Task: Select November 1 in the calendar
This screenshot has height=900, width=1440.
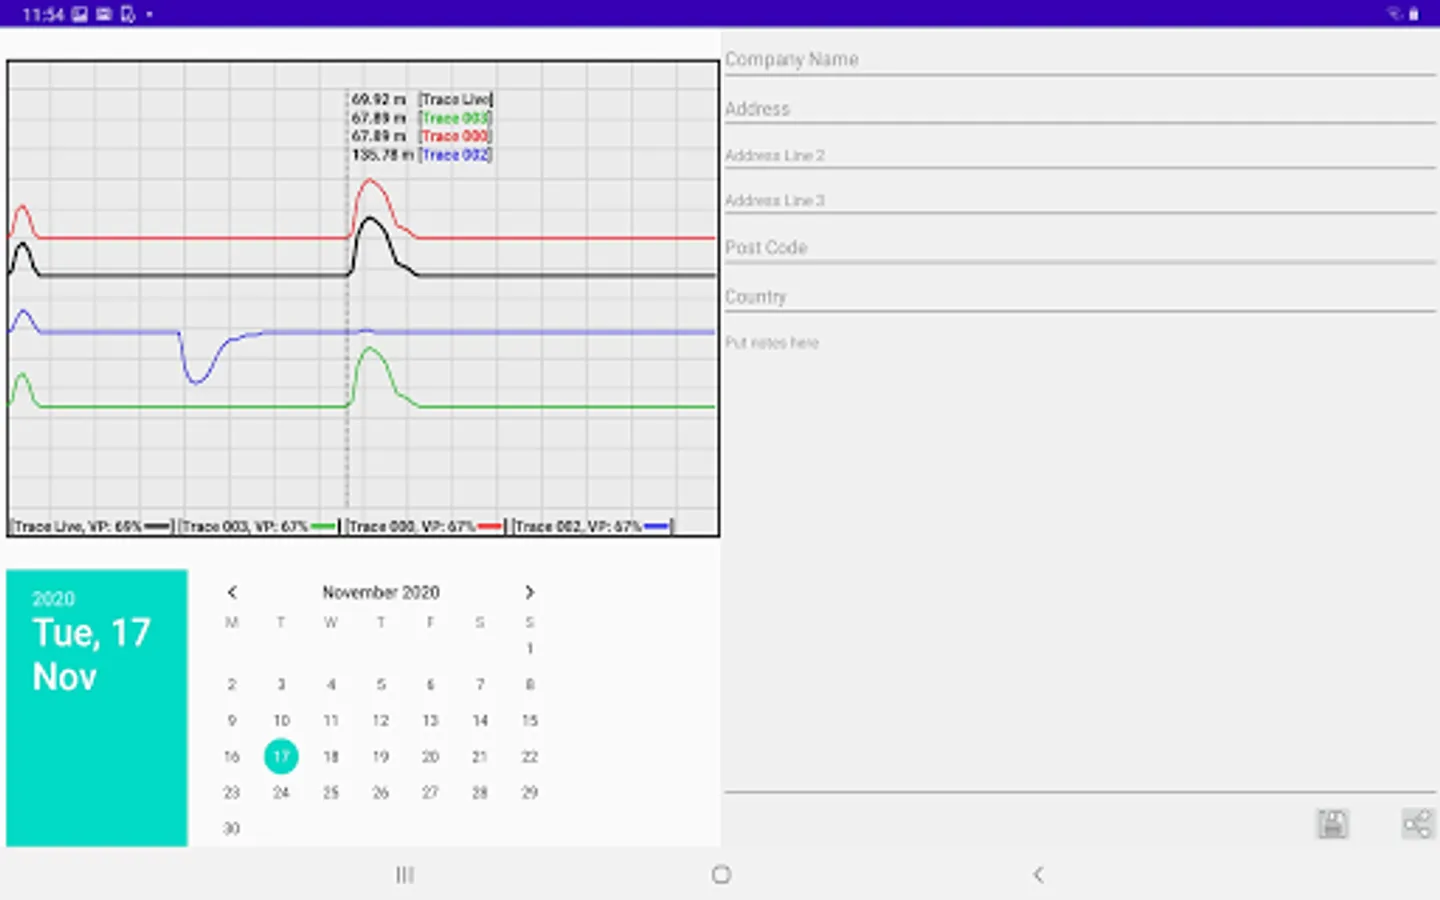Action: (x=529, y=648)
